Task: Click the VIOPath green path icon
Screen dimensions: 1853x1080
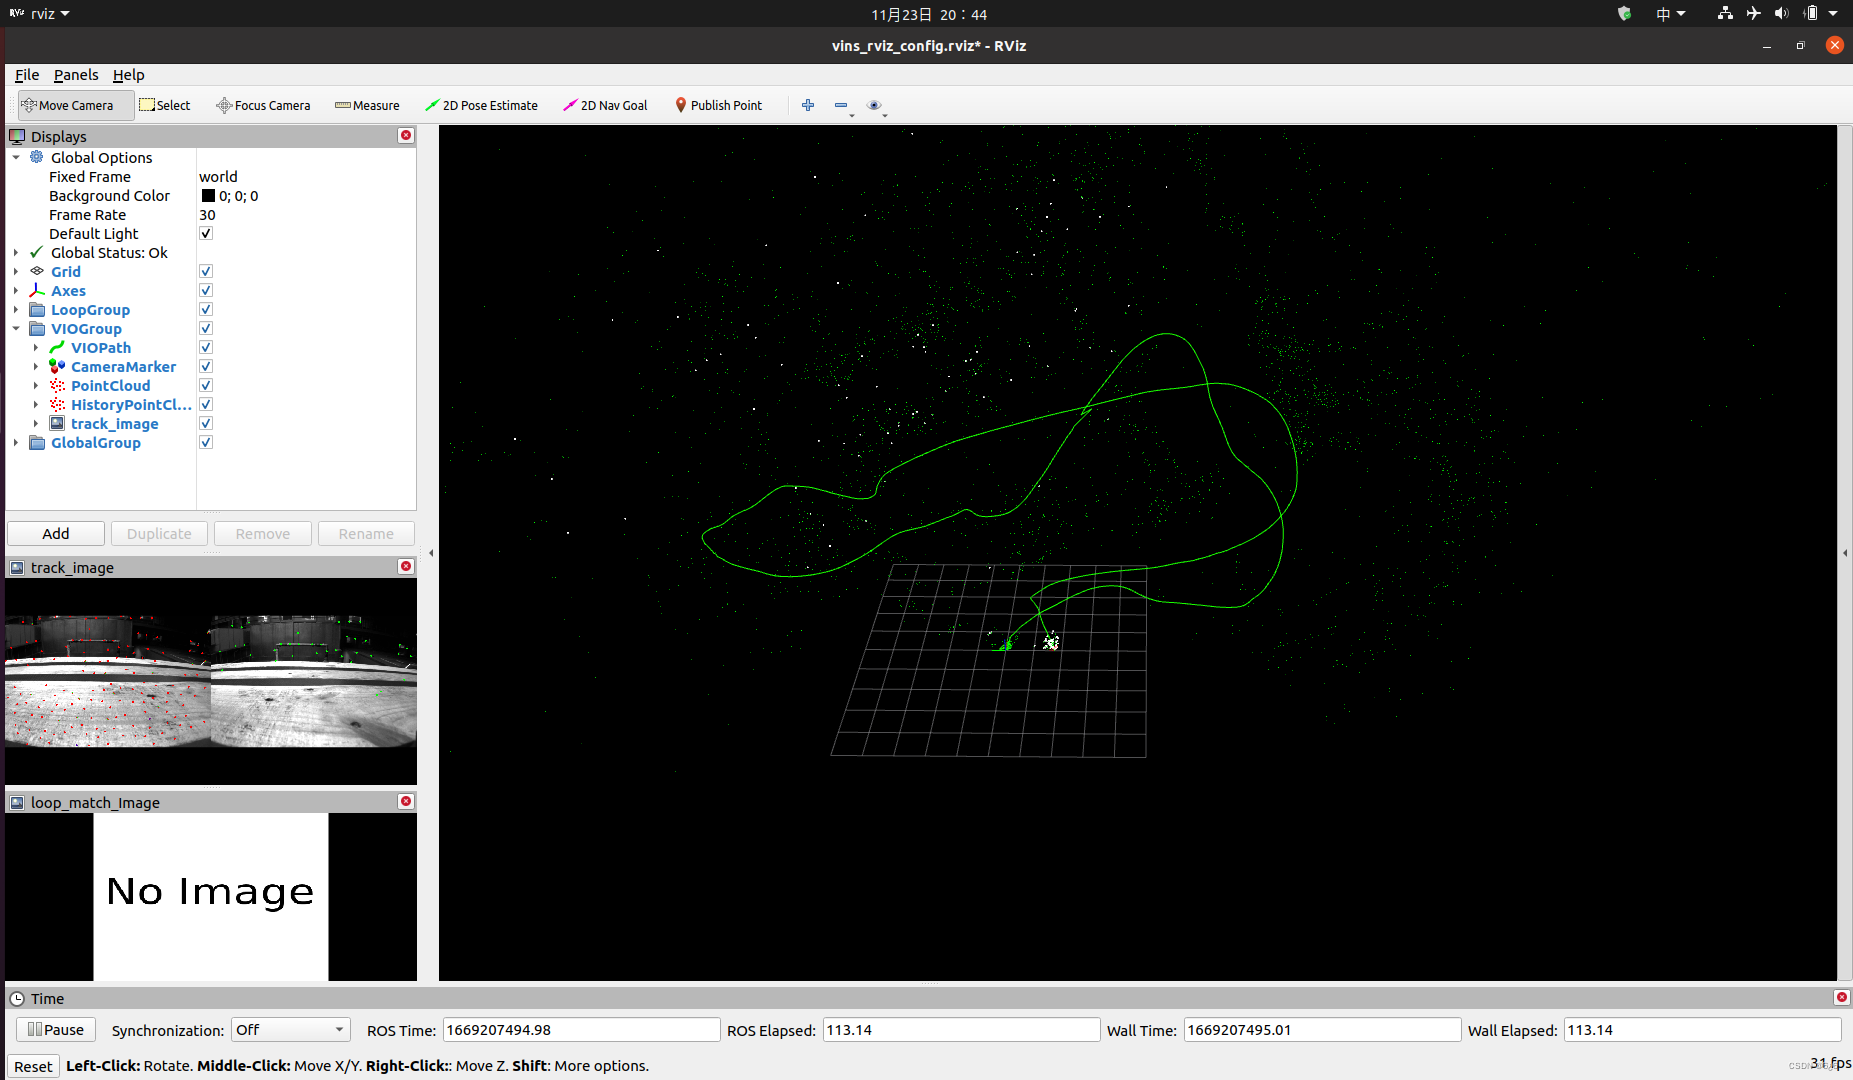Action: (x=57, y=347)
